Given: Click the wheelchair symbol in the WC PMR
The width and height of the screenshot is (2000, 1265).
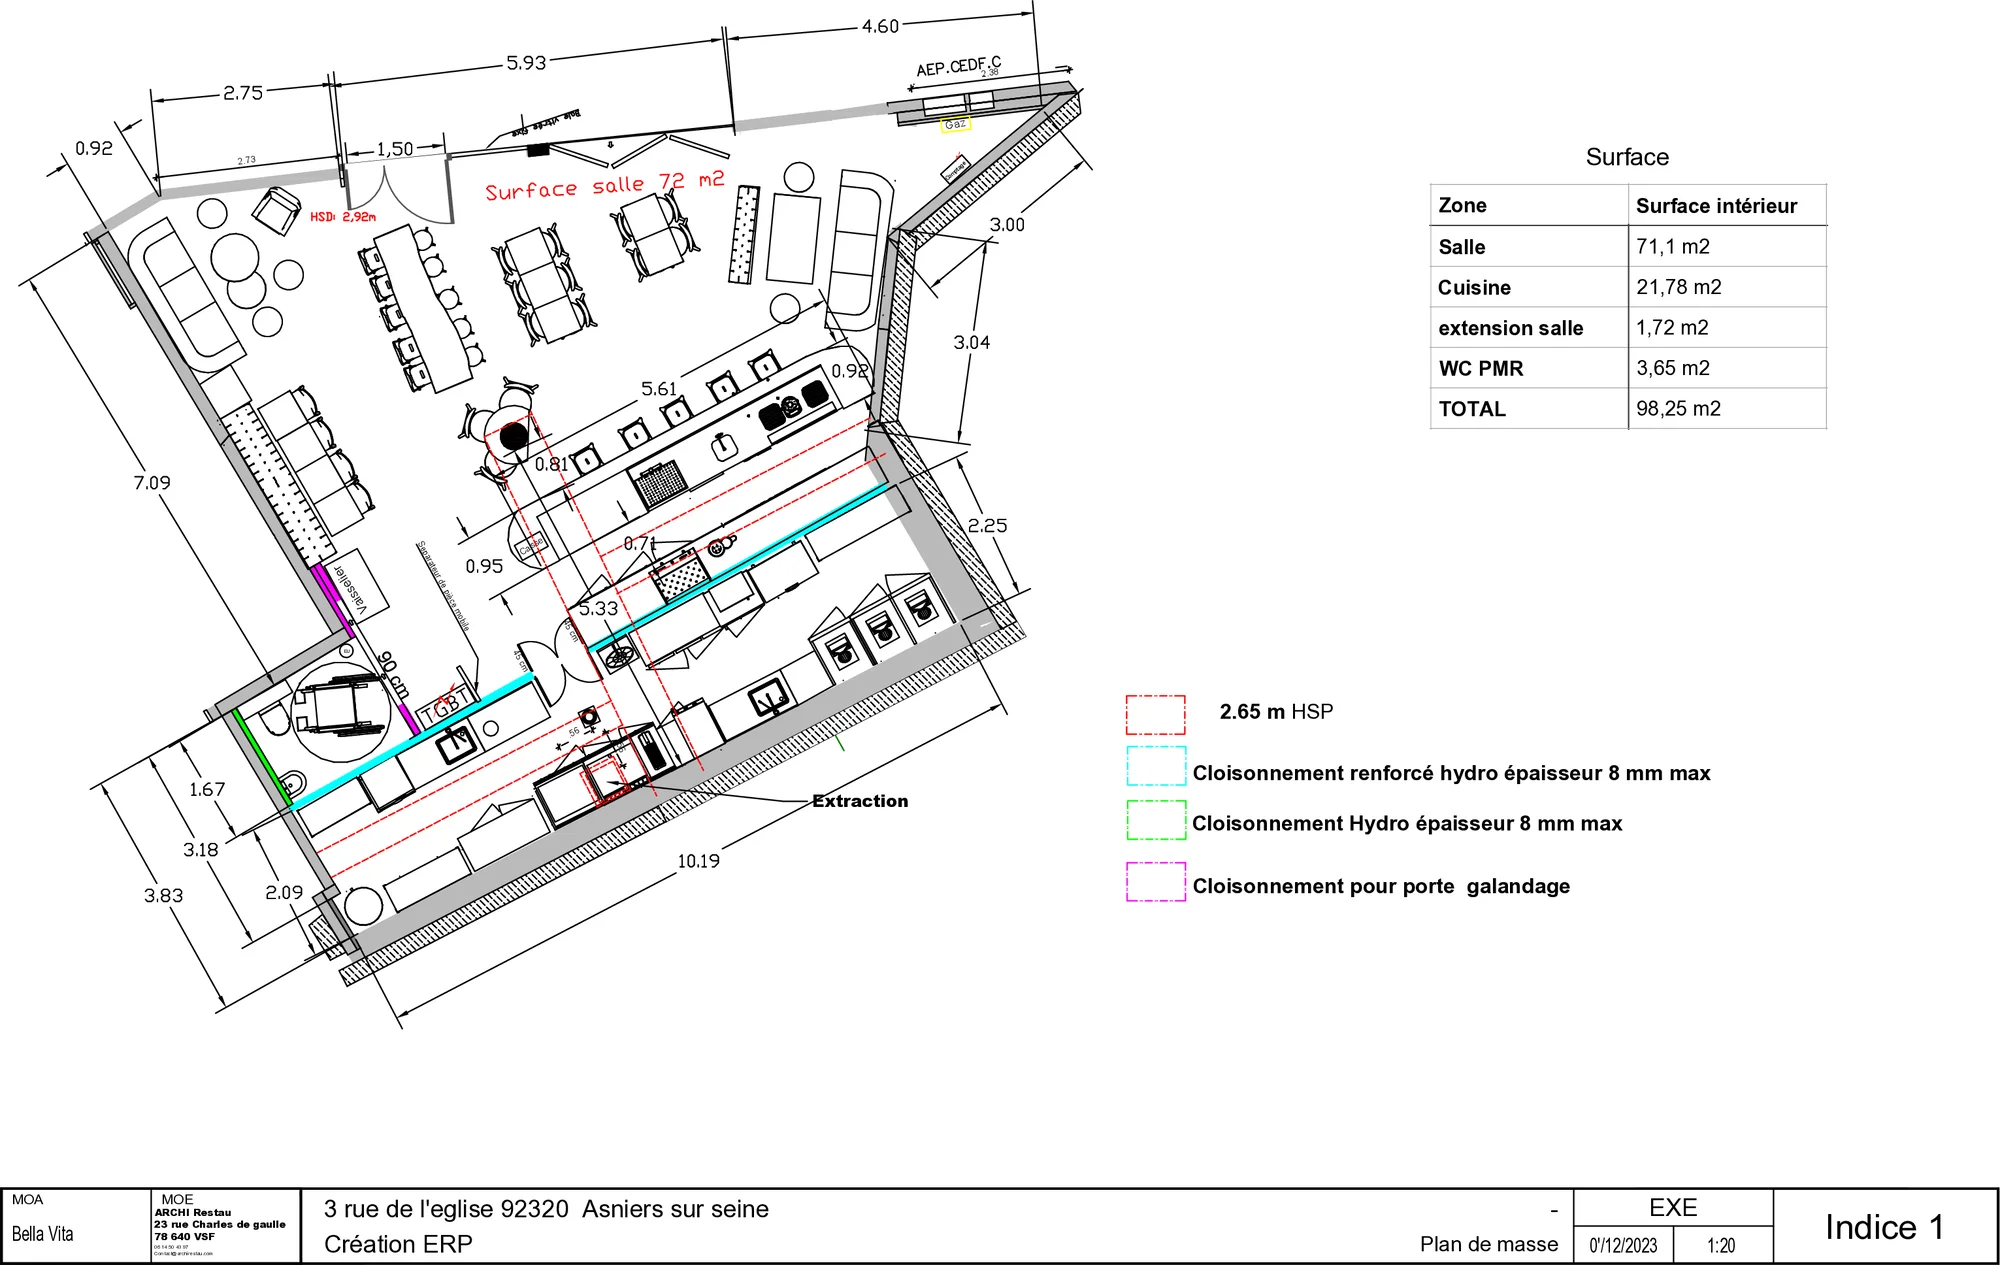Looking at the screenshot, I should pos(341,704).
